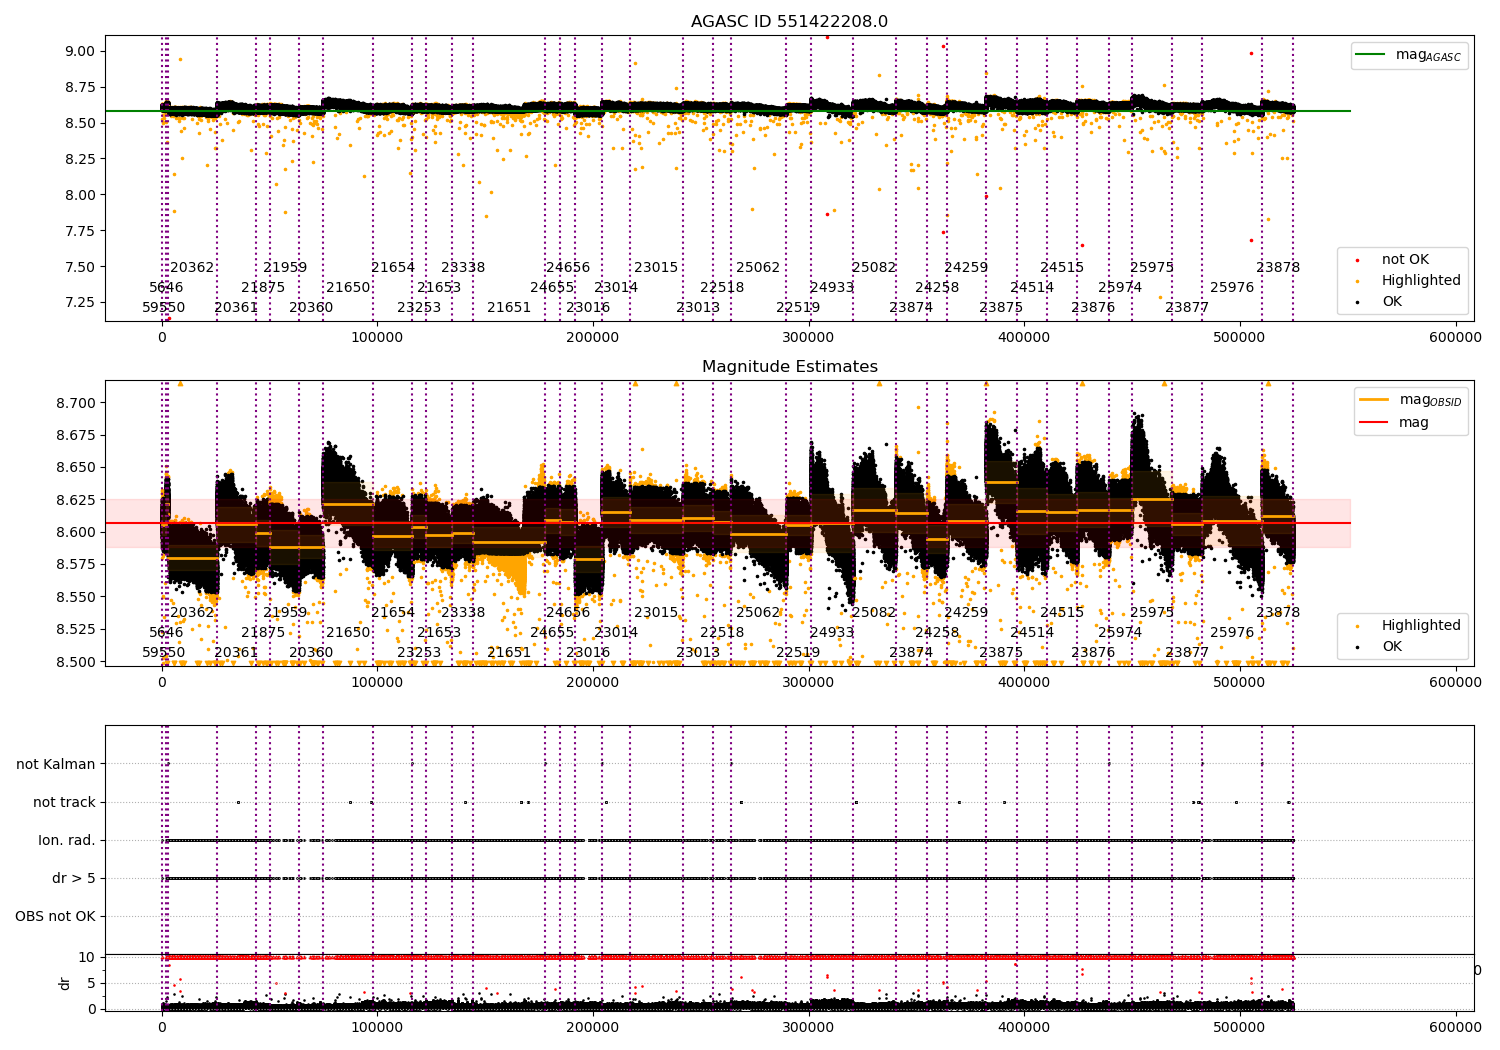Screen dimensions: 1500x1050
Task: Click obsid label 25975 in top plot
Action: click(x=1152, y=267)
